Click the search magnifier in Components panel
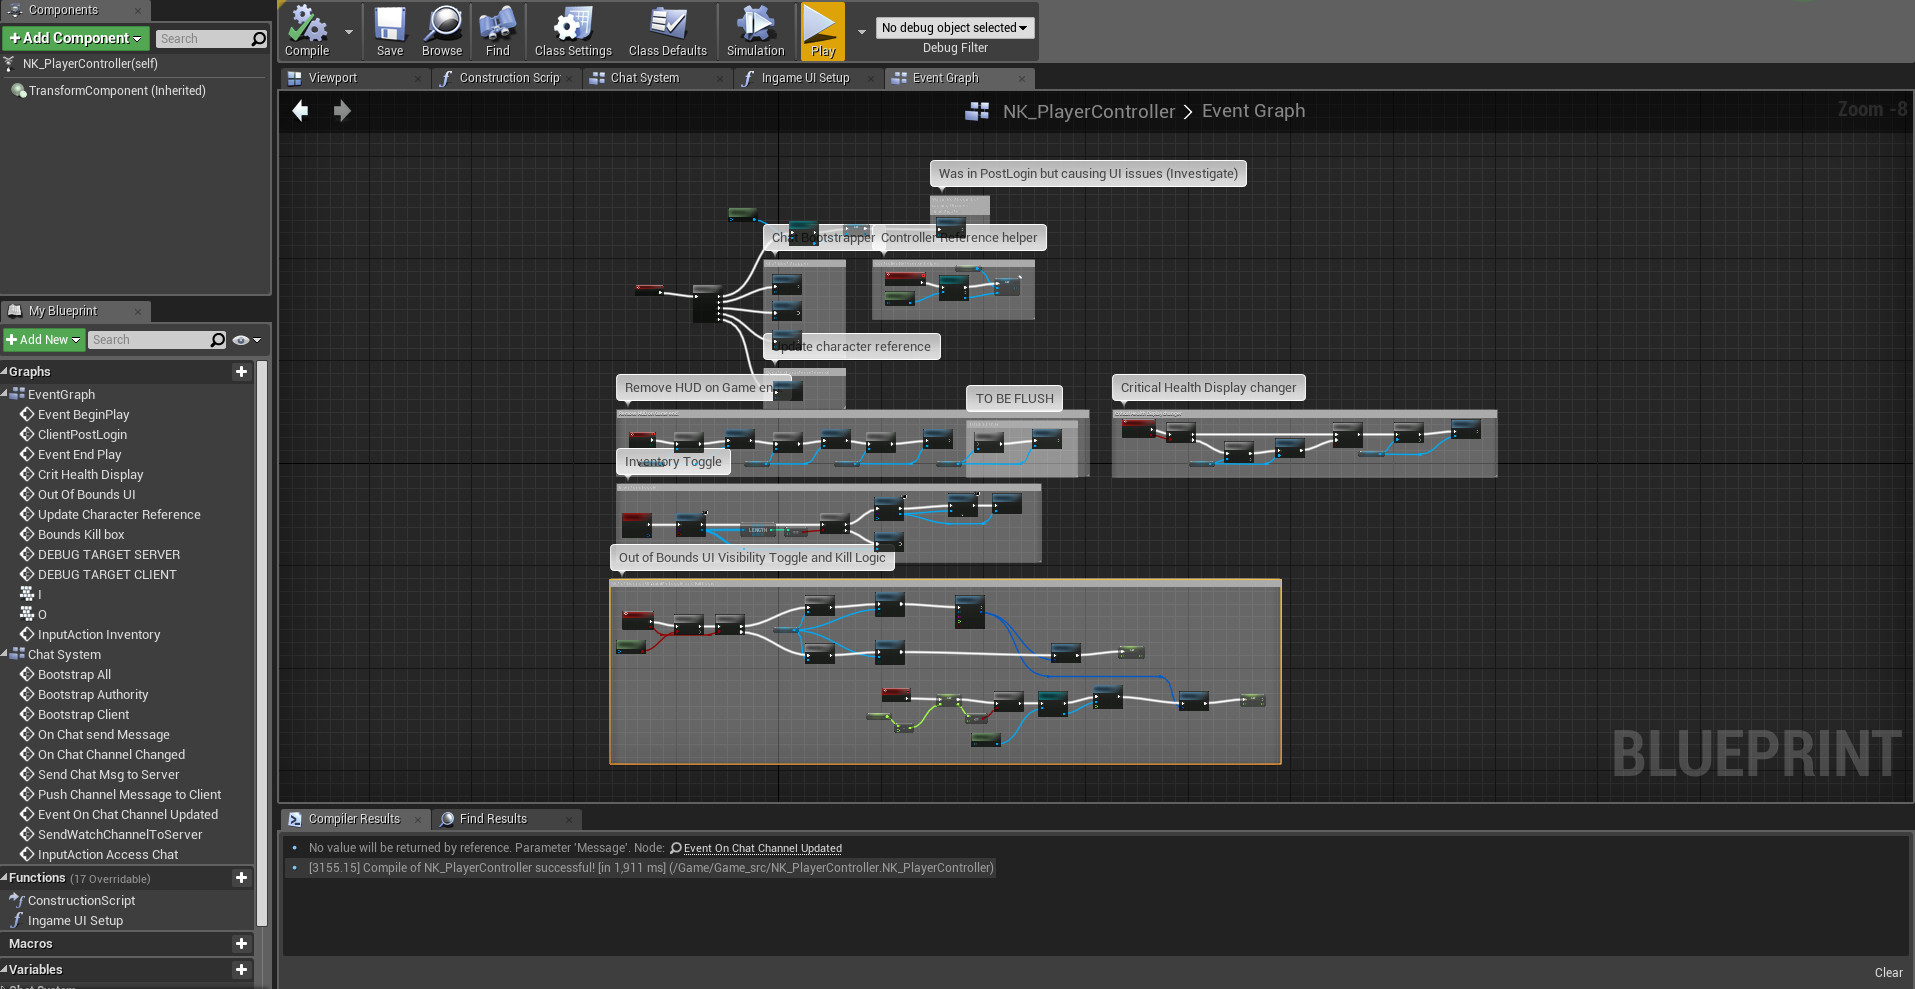Screen dimensions: 1915x989 tap(257, 38)
